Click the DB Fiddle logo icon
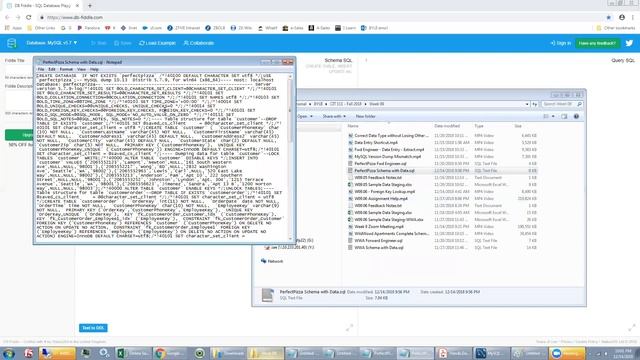Screen dimensions: 640x360 tap(12, 43)
